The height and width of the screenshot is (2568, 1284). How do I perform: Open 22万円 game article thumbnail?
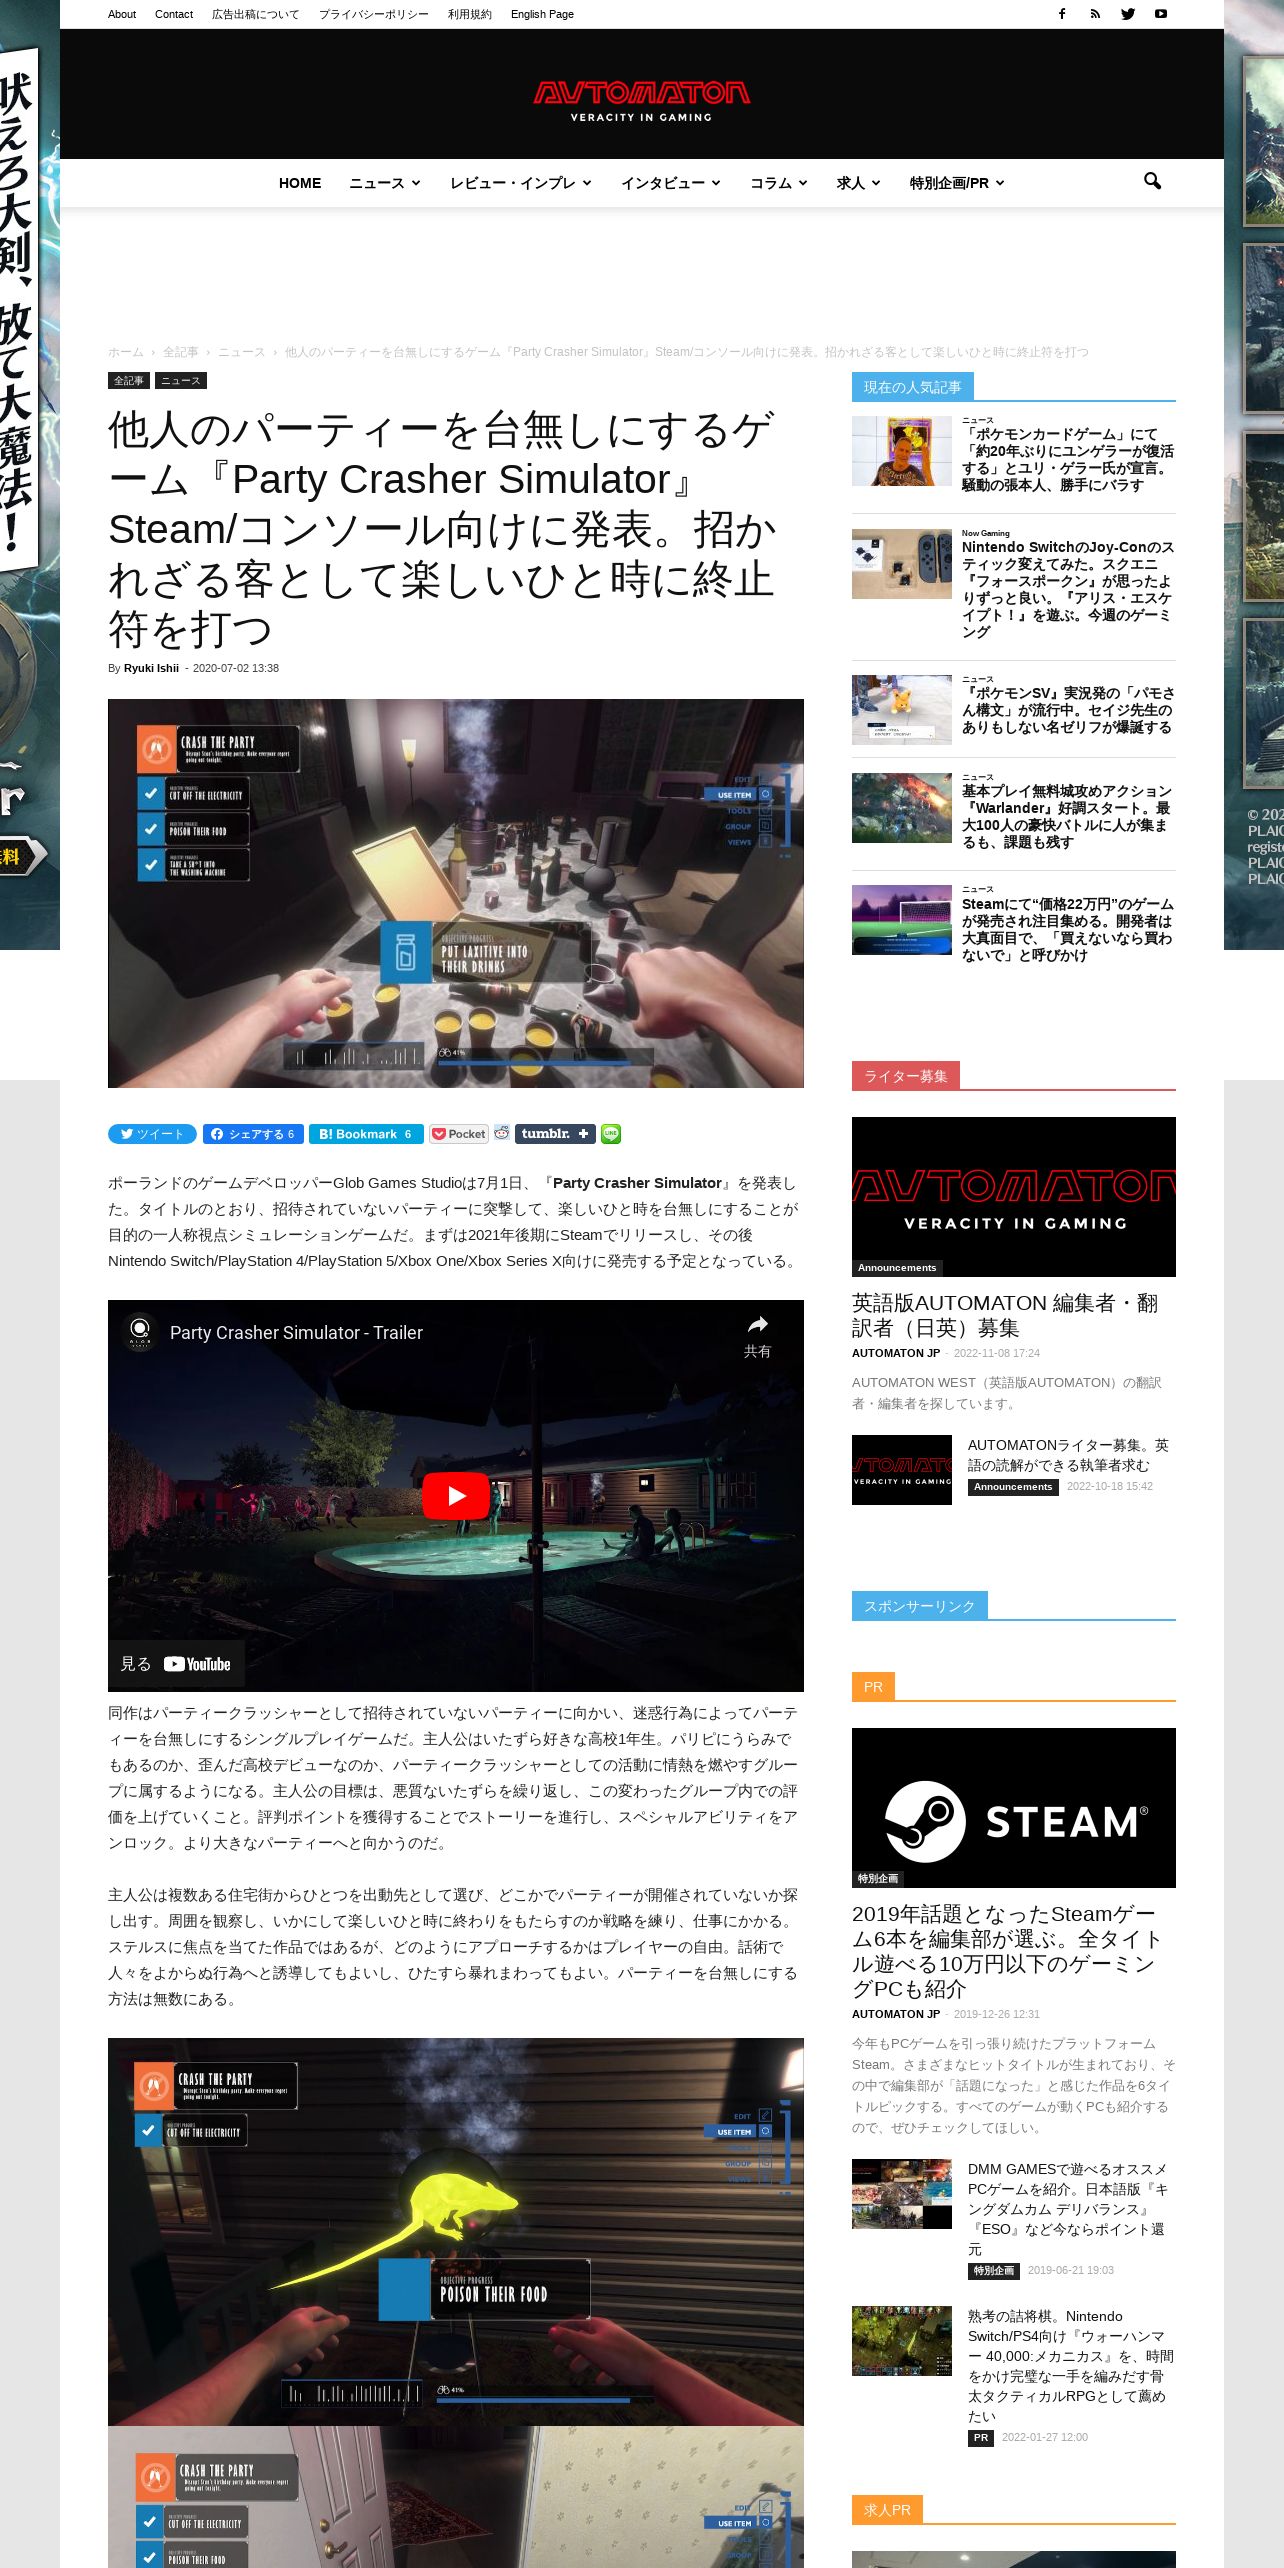pos(902,920)
